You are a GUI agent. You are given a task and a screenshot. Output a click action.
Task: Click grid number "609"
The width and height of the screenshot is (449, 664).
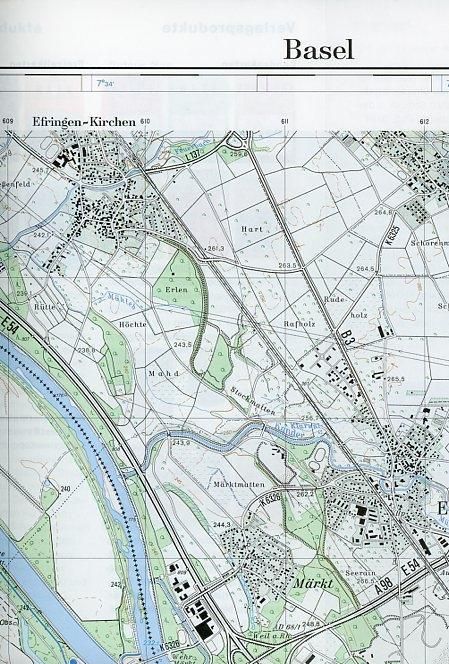coord(8,122)
